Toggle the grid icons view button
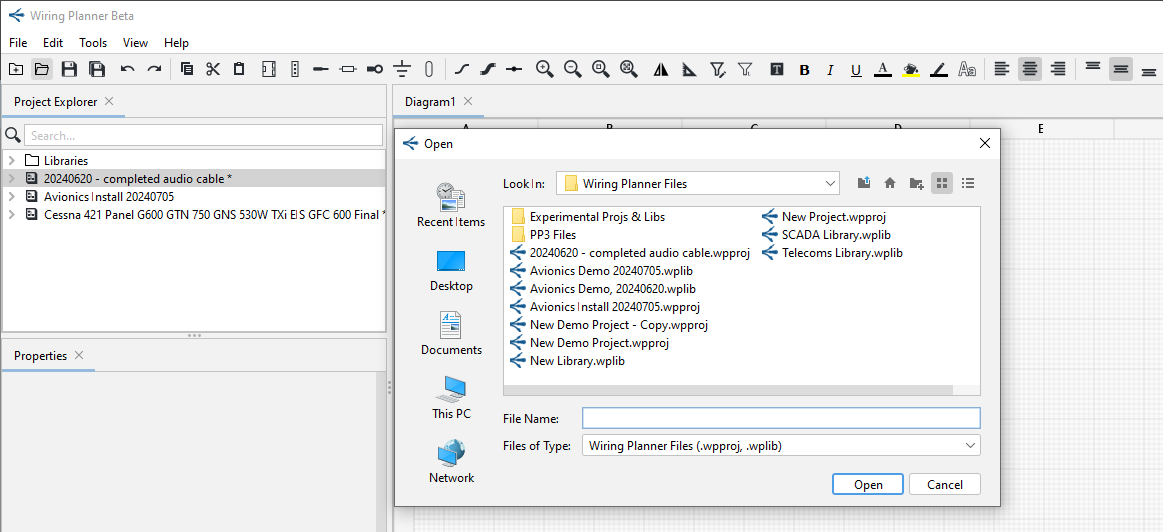The width and height of the screenshot is (1163, 532). coord(941,183)
